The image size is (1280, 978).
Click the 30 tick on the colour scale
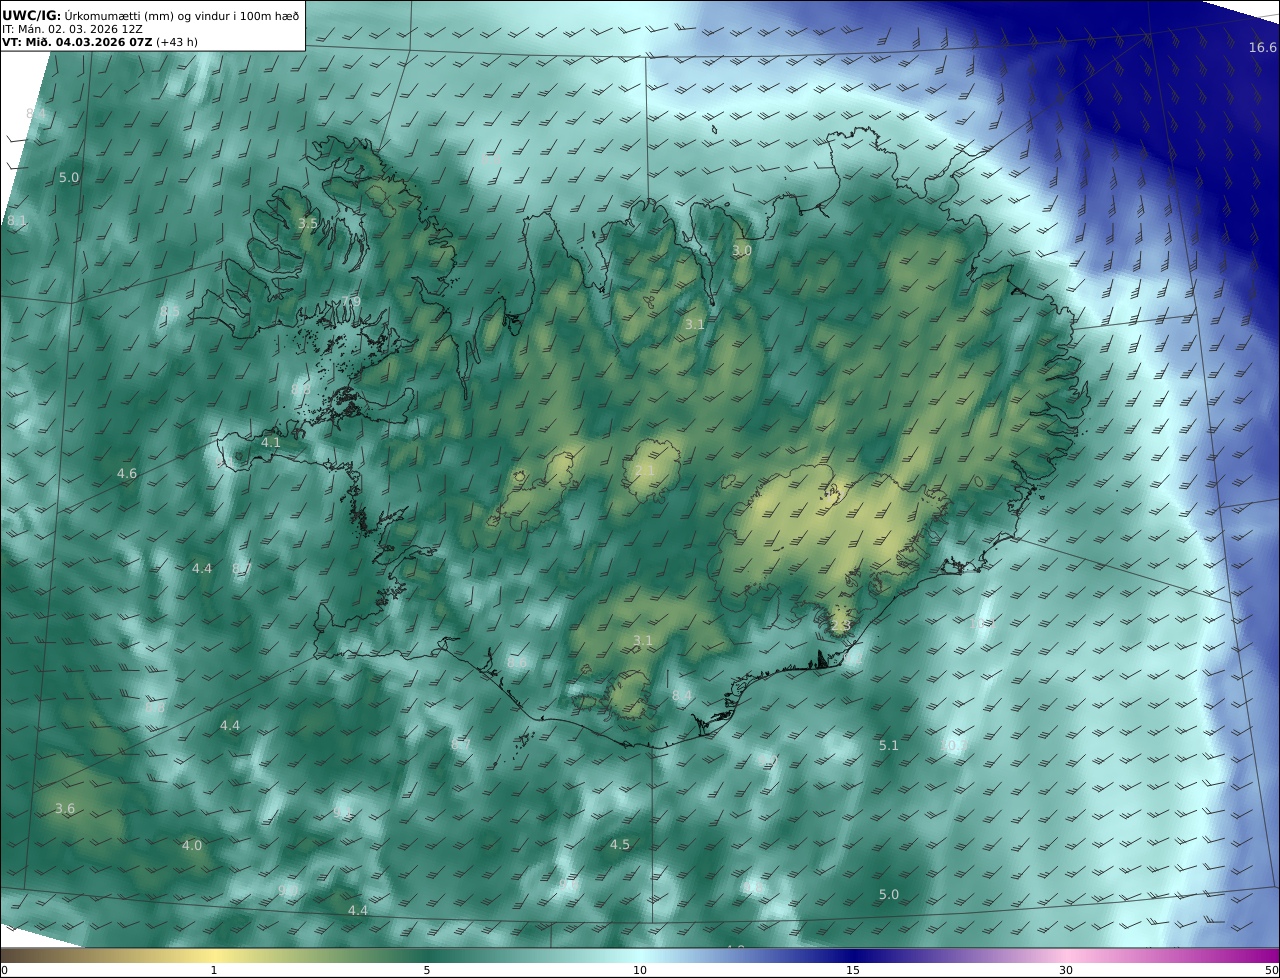coord(1066,970)
